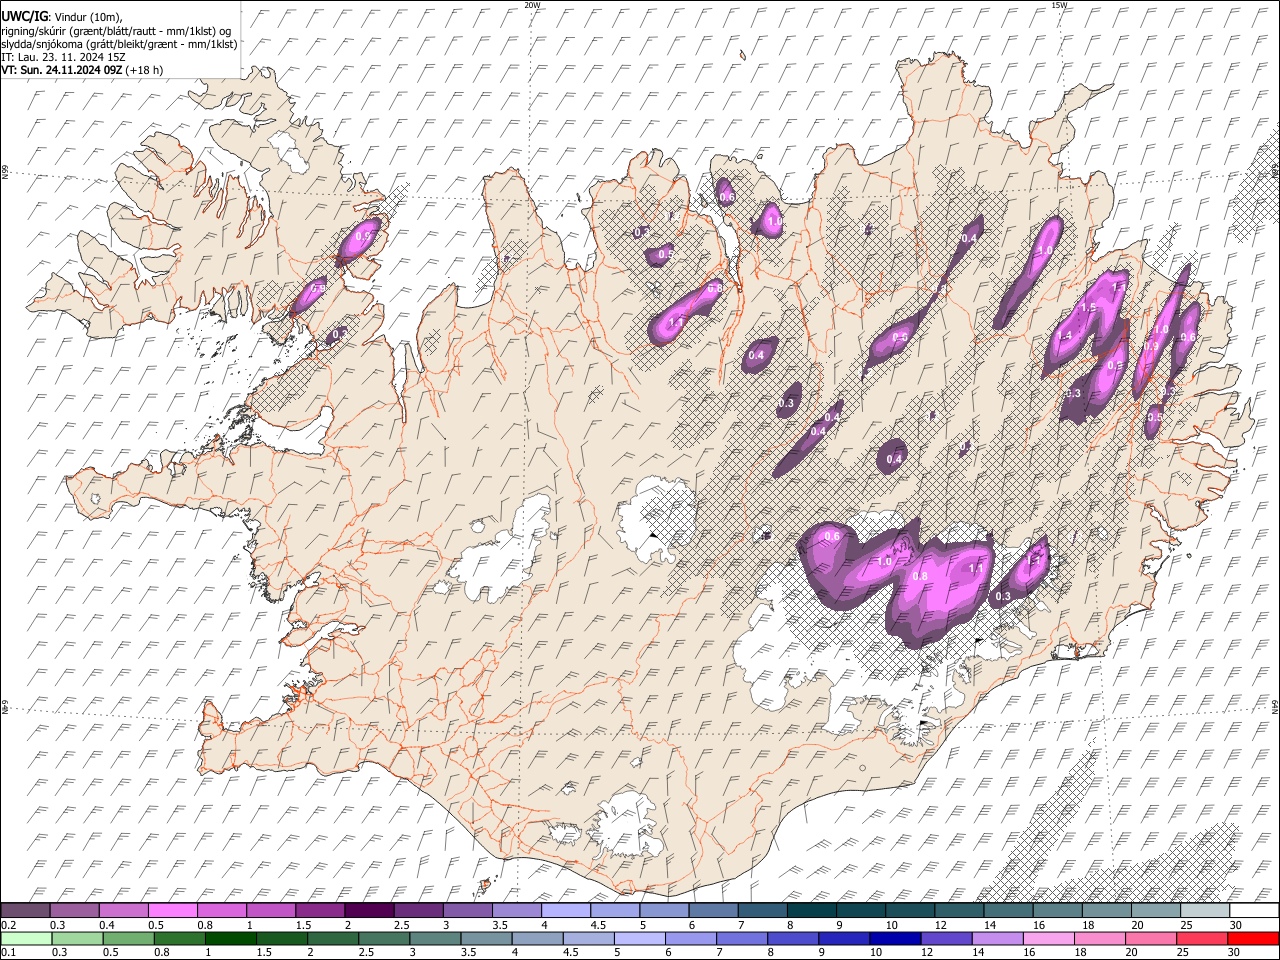Select the dark teal 8 swatch in upper legend

click(x=812, y=911)
